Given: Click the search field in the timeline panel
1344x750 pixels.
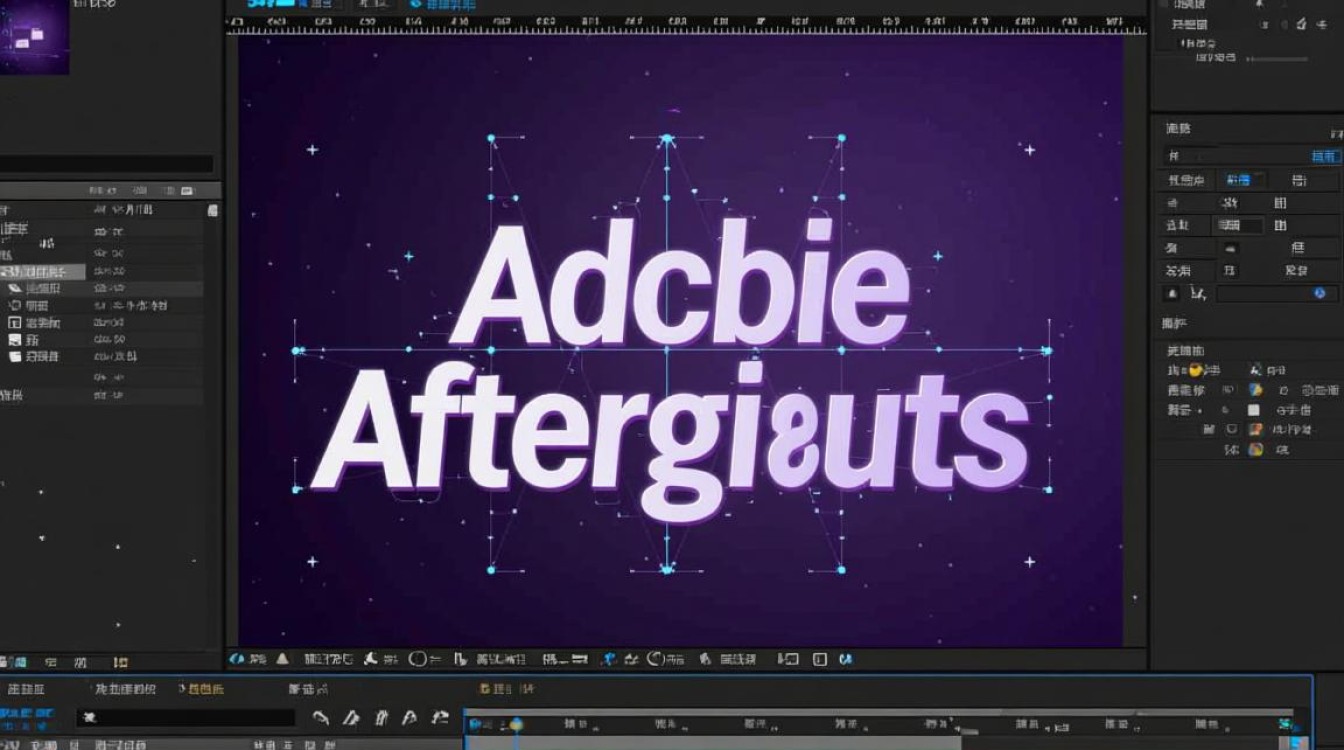Looking at the screenshot, I should (186, 717).
